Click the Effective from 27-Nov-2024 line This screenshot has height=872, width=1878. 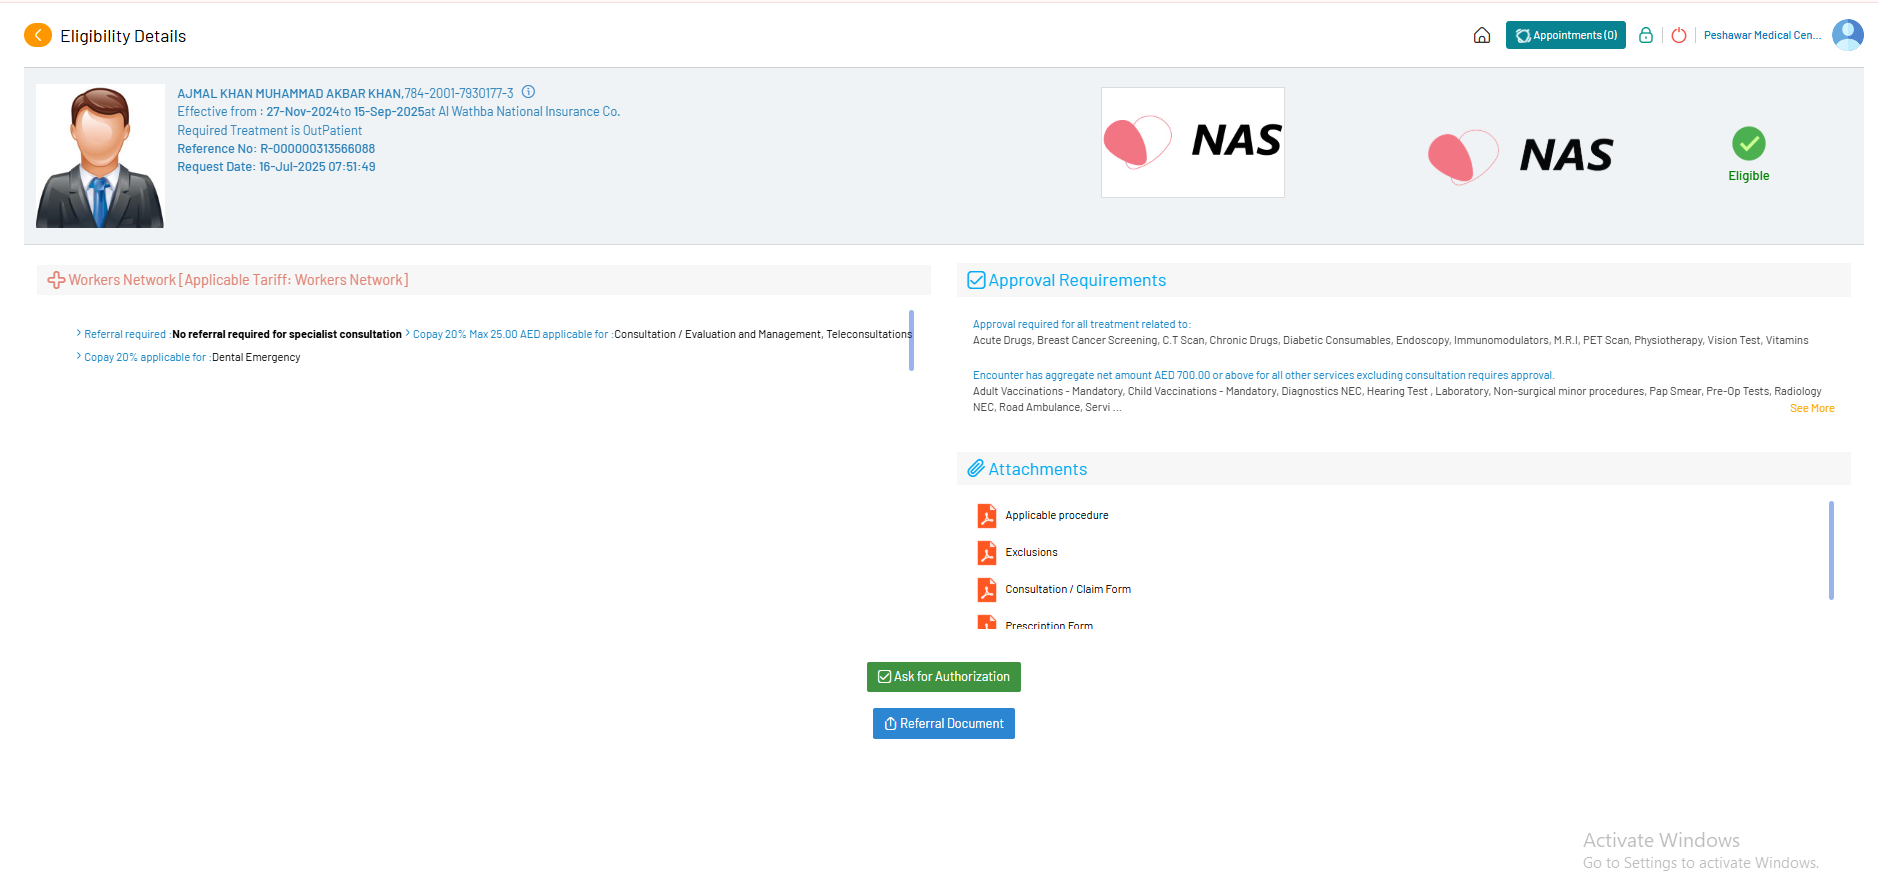(x=399, y=112)
